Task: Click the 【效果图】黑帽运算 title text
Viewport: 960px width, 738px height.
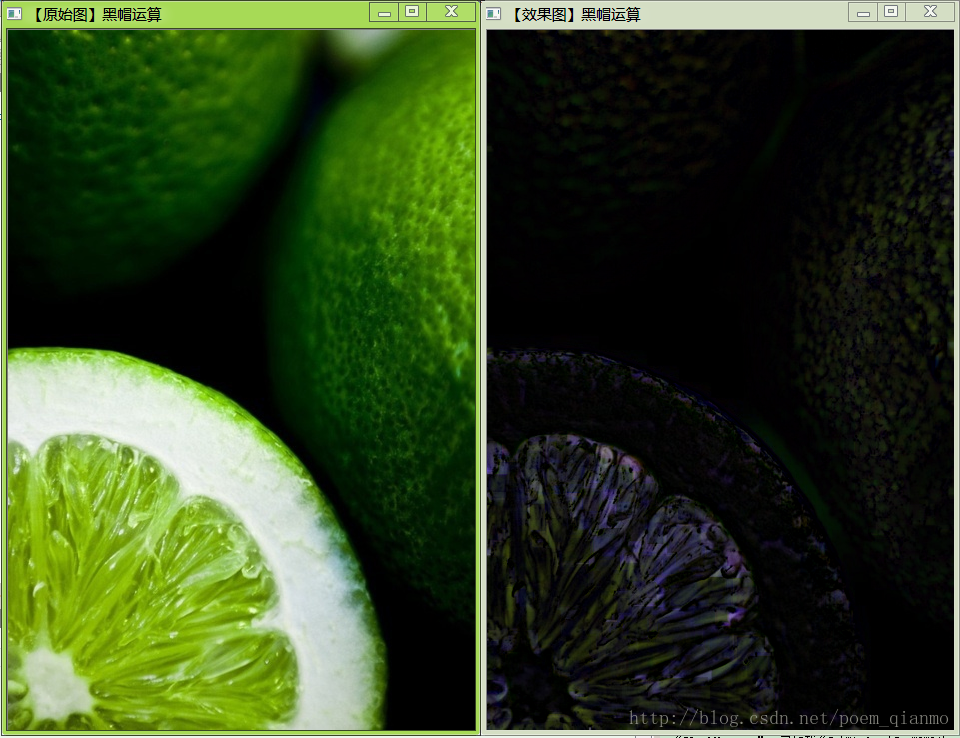Action: pyautogui.click(x=575, y=14)
